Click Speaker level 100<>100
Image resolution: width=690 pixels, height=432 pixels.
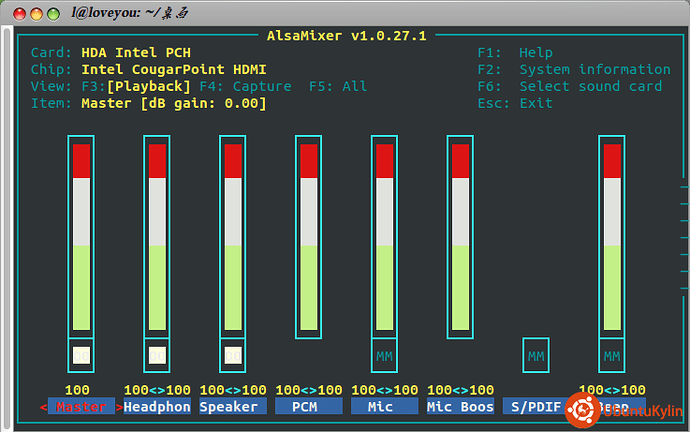click(x=233, y=390)
